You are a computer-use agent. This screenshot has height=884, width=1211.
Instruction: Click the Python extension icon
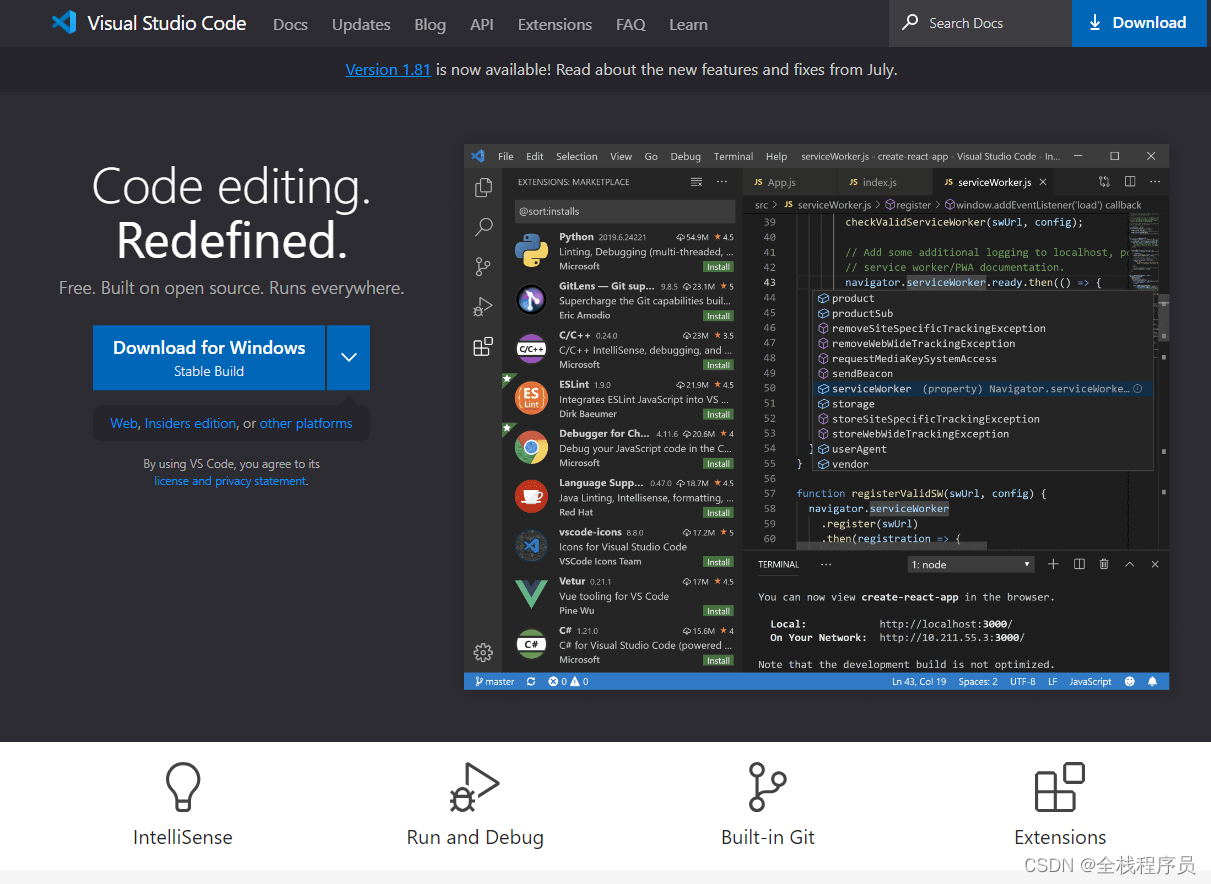tap(531, 250)
